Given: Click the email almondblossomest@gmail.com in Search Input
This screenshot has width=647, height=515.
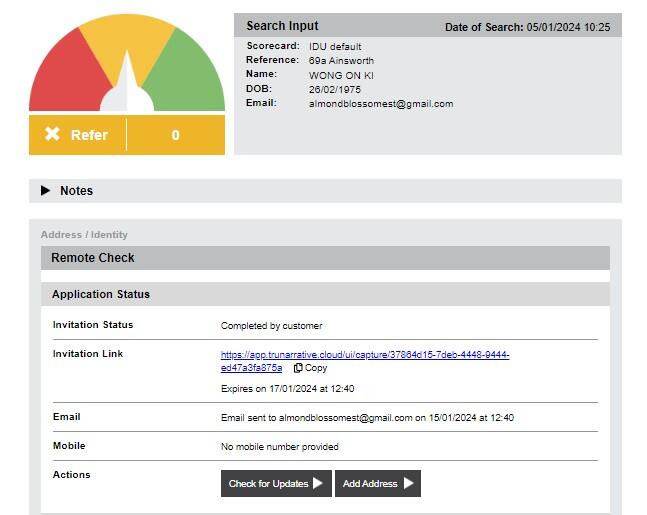Looking at the screenshot, I should tap(380, 104).
